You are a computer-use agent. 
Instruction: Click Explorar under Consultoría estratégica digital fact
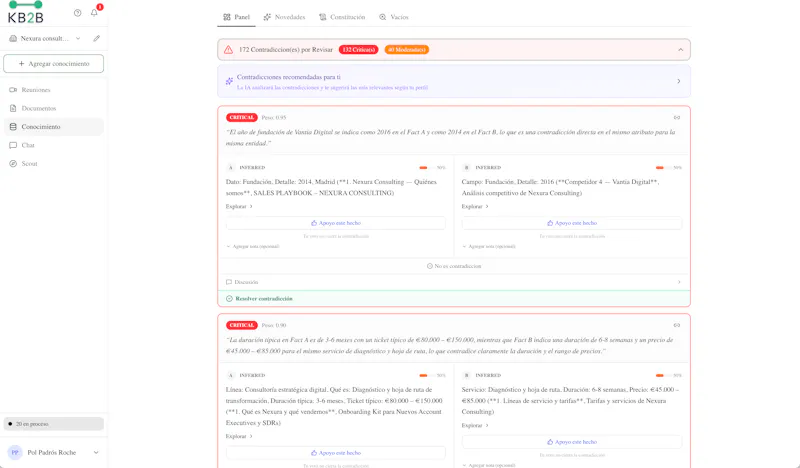point(239,436)
